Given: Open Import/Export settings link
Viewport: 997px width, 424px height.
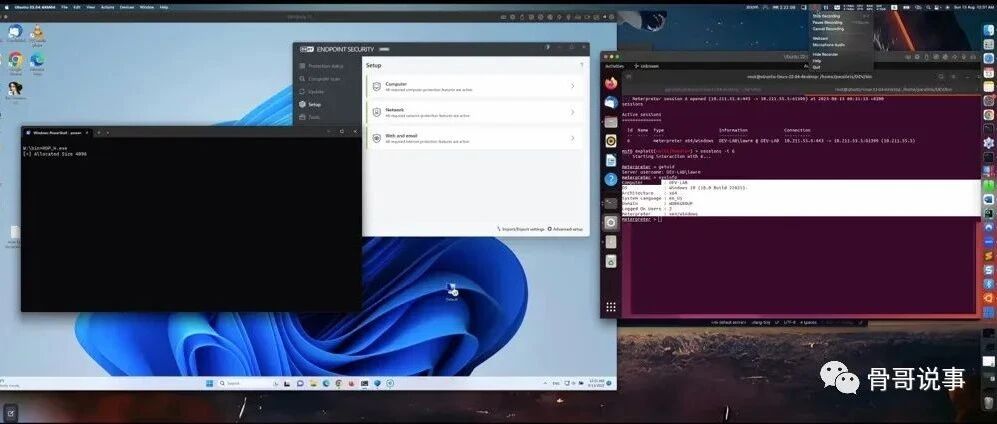Looking at the screenshot, I should coord(520,229).
